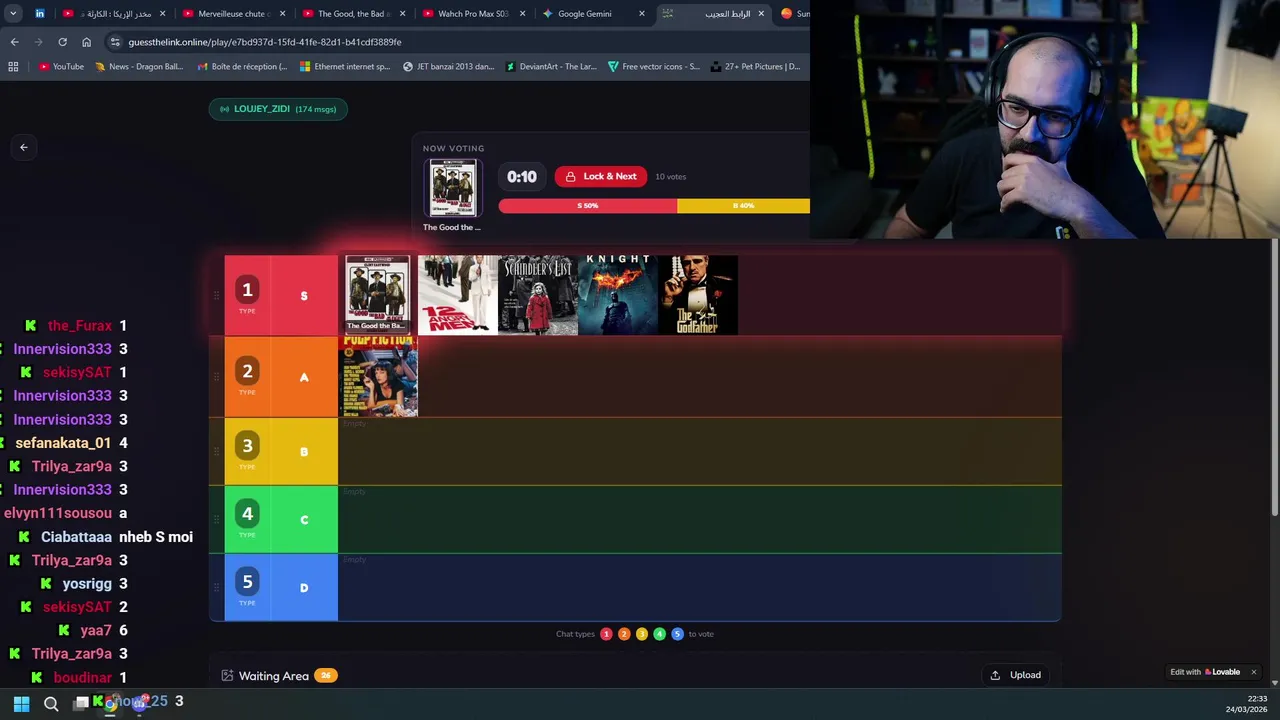Click the LOUJEY_ZIDI channel badge
Viewport: 1280px width, 720px height.
278,109
